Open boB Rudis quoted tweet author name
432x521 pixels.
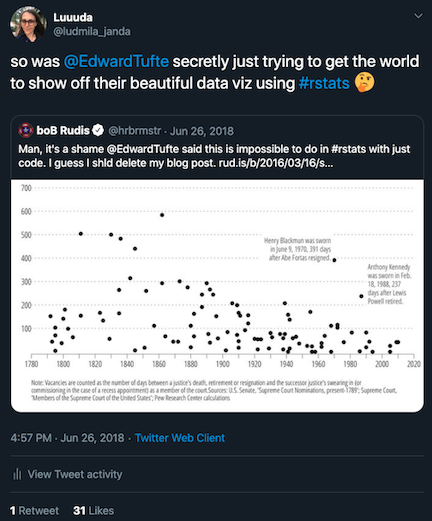pyautogui.click(x=63, y=130)
